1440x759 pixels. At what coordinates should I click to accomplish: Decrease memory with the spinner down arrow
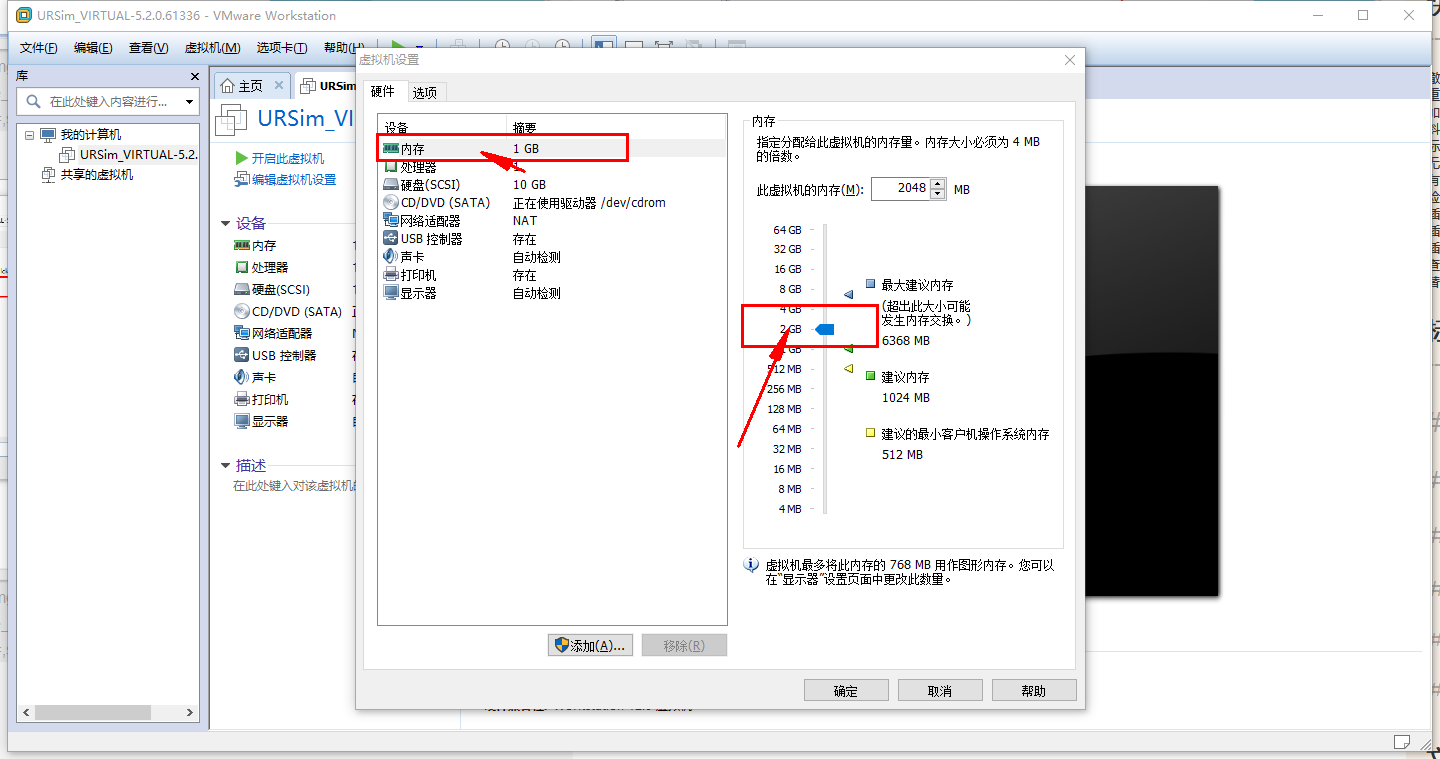[938, 194]
